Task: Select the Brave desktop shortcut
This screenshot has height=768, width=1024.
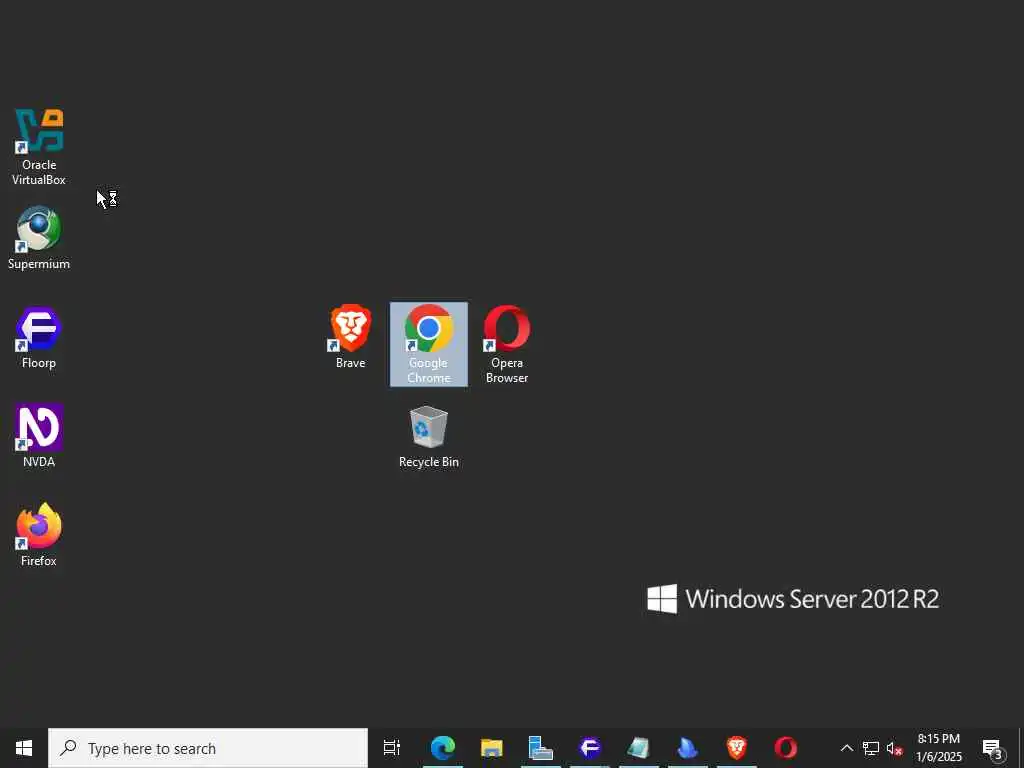Action: tap(351, 337)
